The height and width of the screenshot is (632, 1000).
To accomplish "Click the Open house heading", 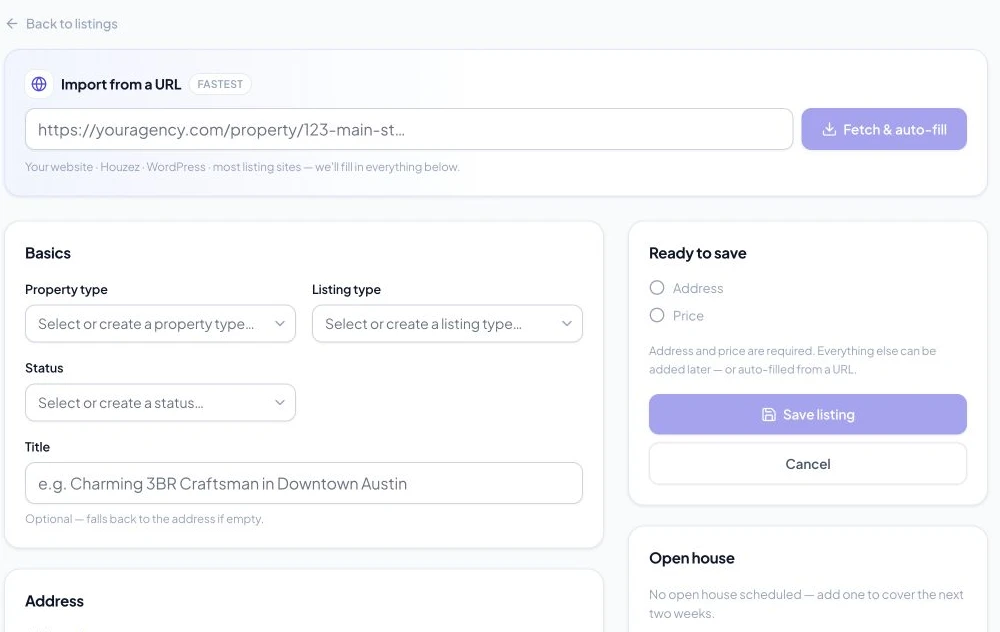I will point(692,558).
